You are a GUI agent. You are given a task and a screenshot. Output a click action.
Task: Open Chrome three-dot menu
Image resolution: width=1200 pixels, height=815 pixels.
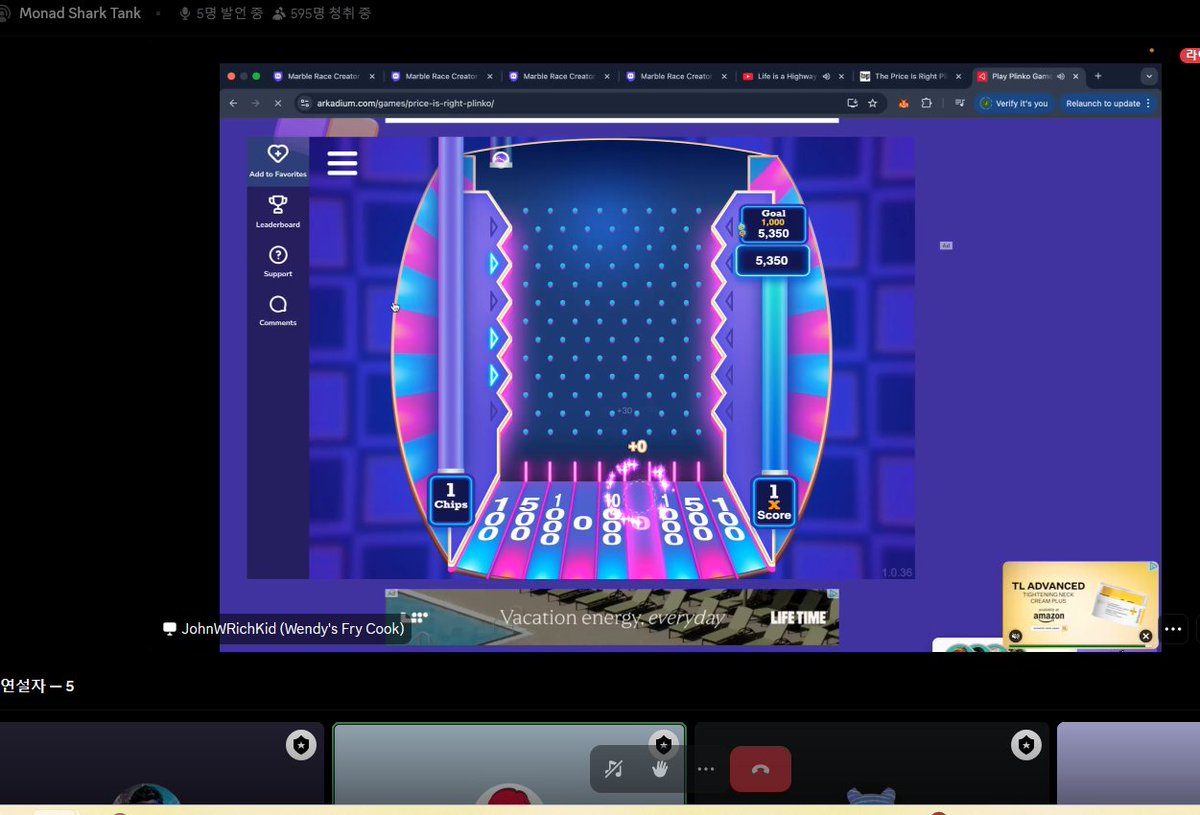pyautogui.click(x=1148, y=103)
